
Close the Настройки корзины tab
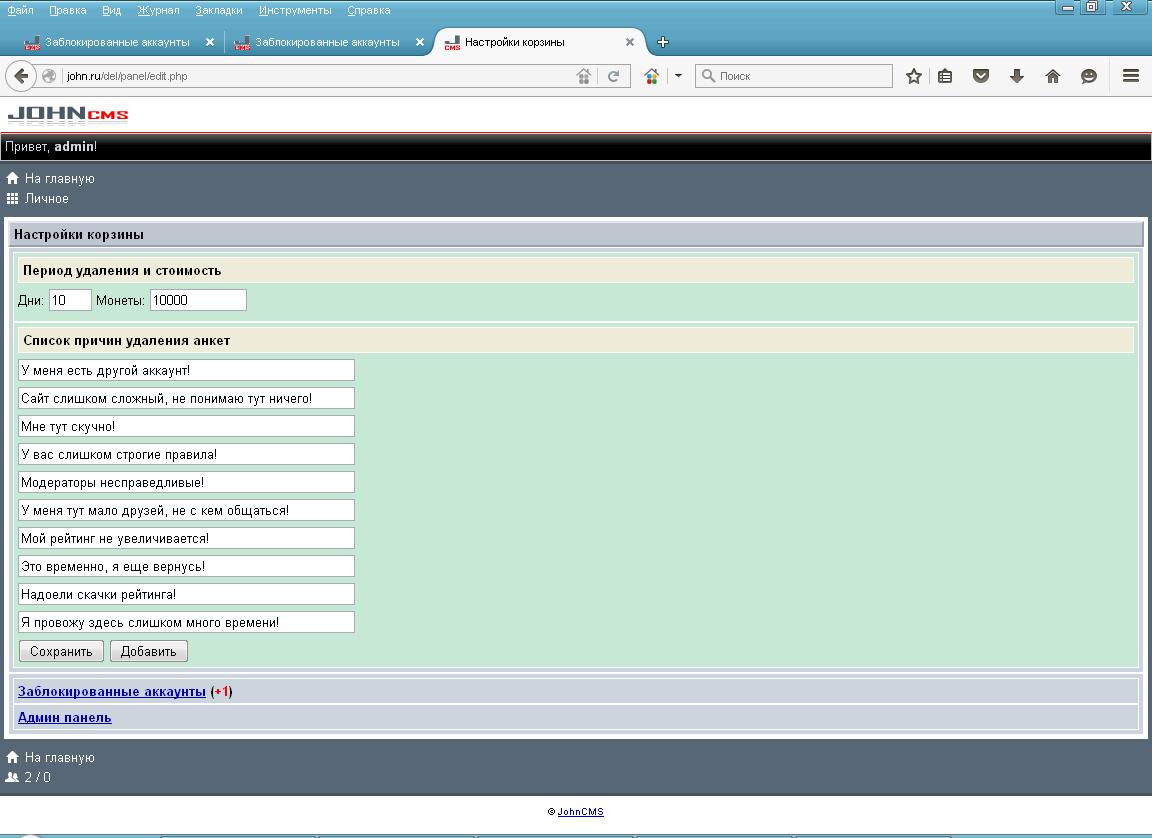click(x=630, y=42)
